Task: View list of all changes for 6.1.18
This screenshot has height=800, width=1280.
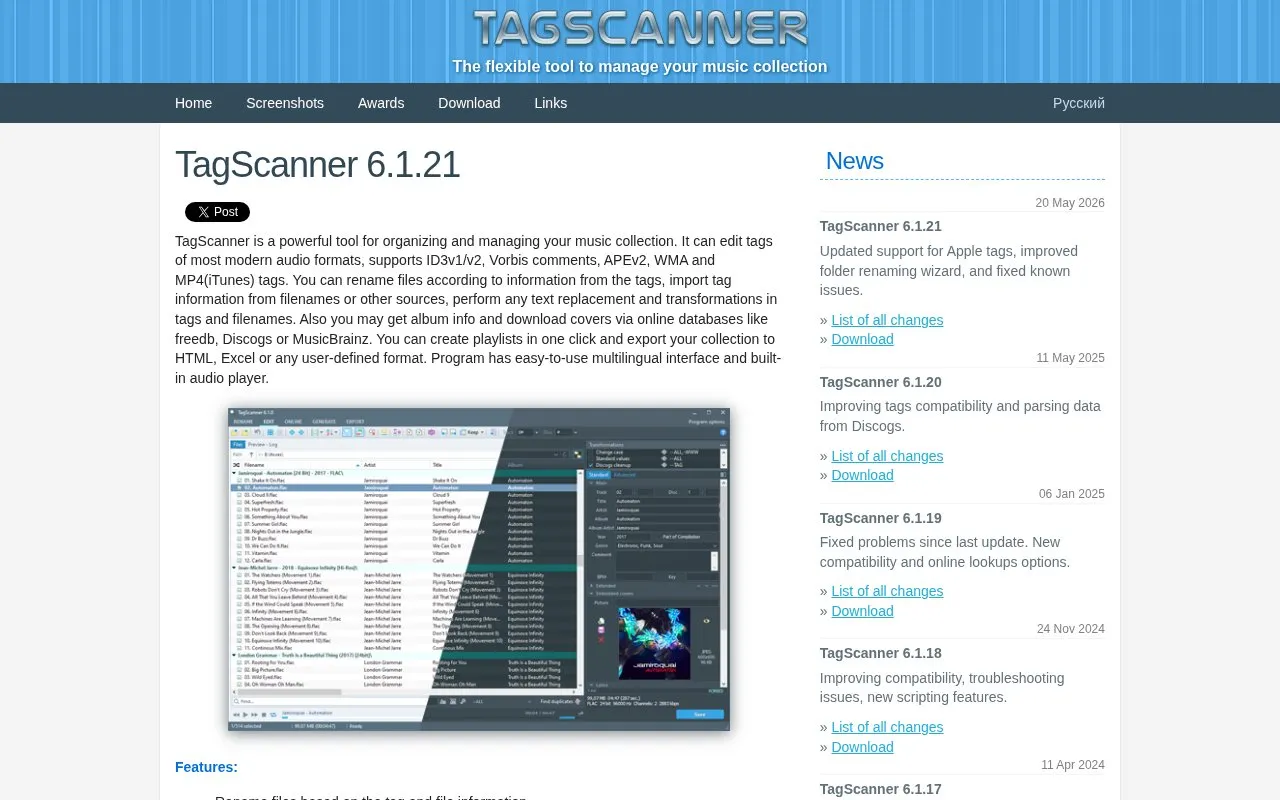Action: [887, 727]
